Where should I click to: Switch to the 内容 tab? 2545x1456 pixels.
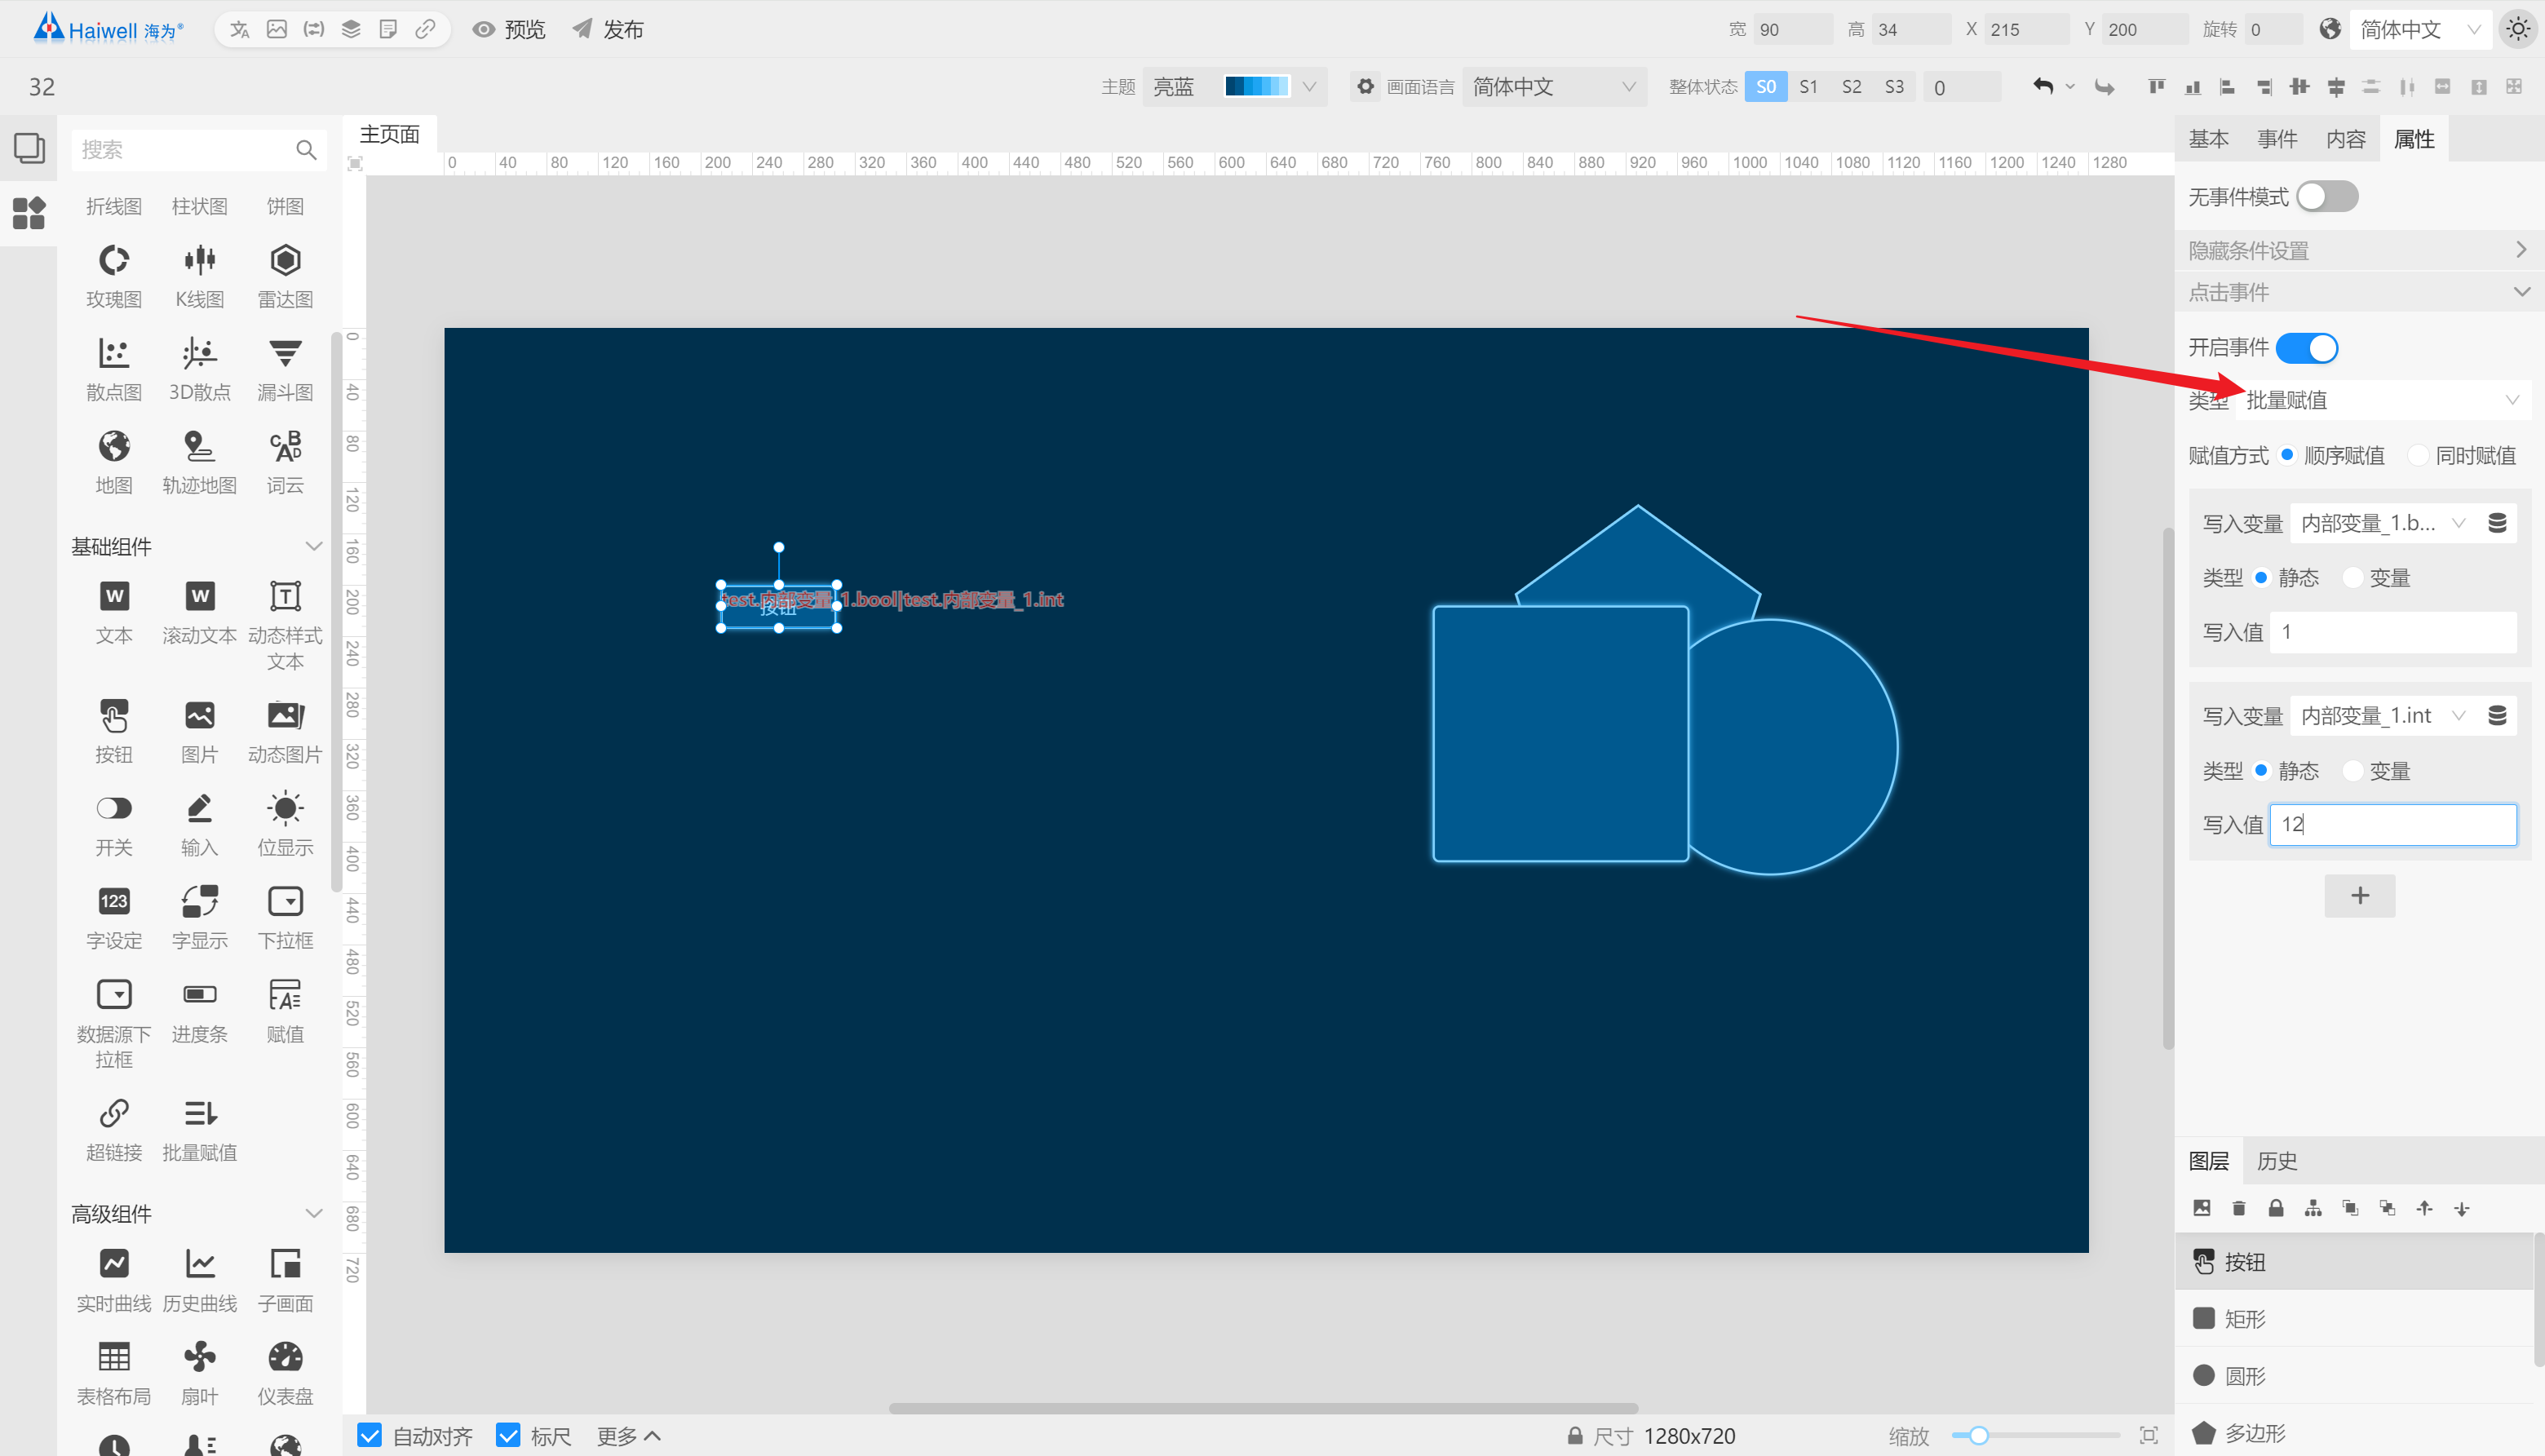(x=2346, y=139)
